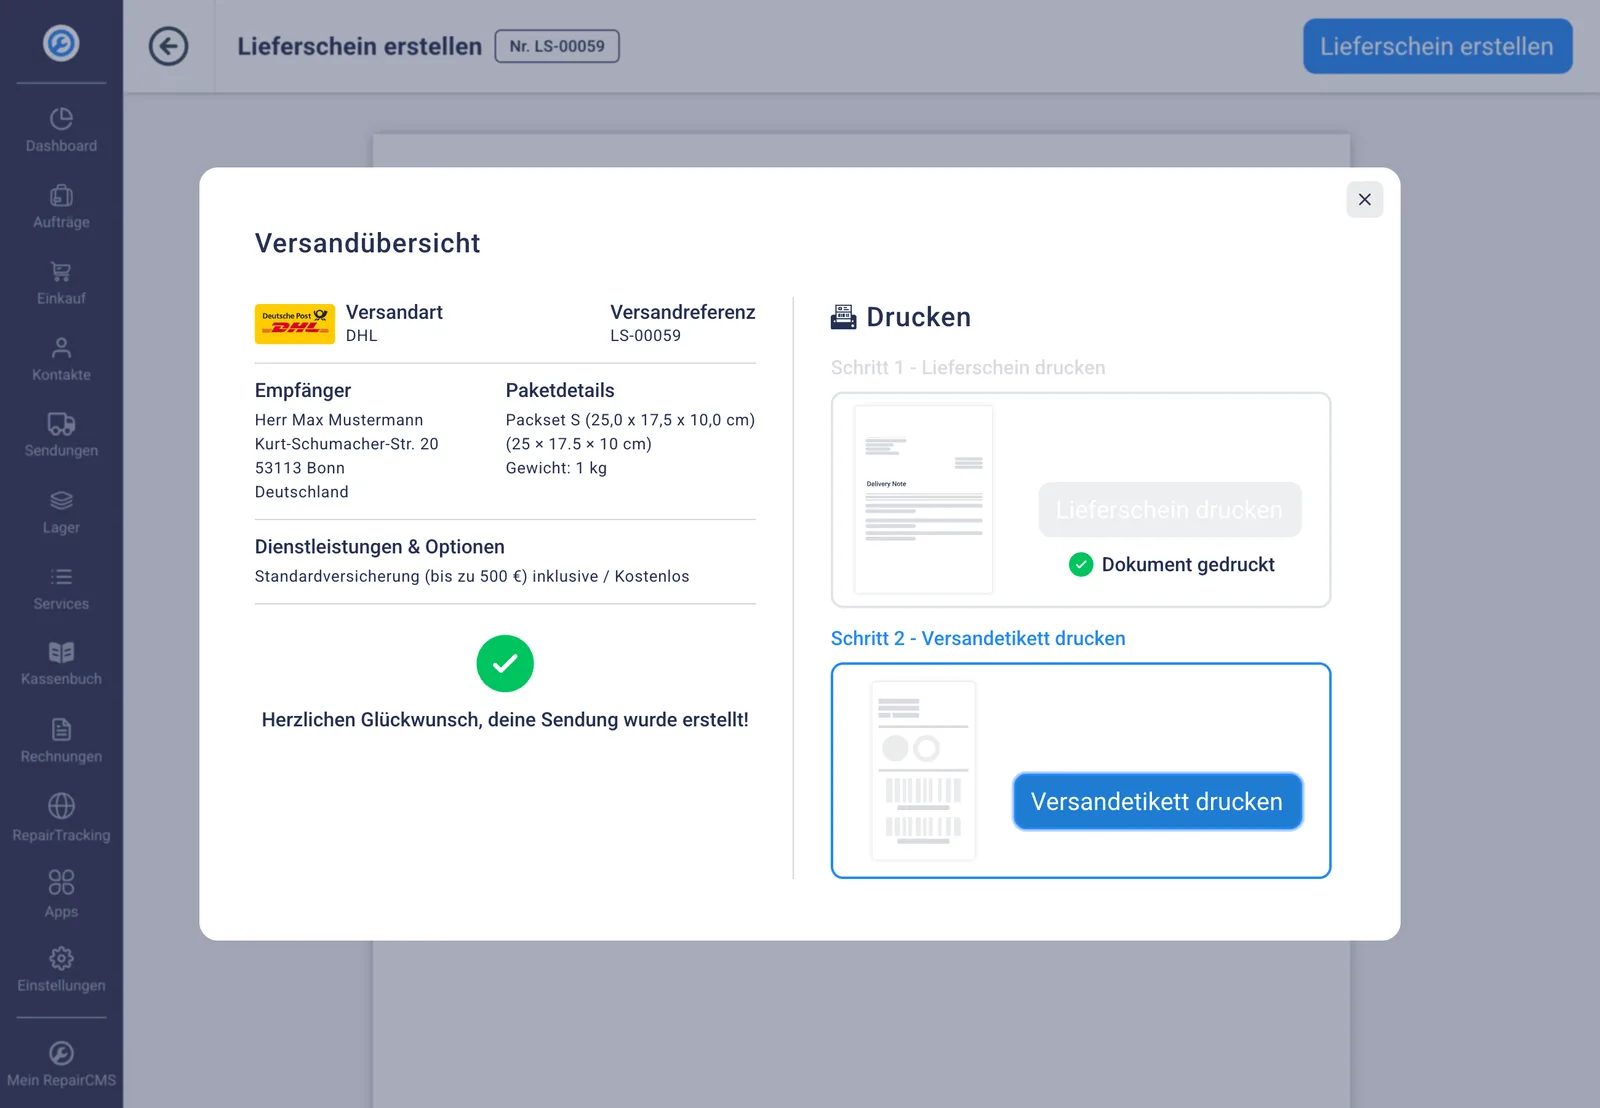1600x1108 pixels.
Task: Click address line Kurt-Schumacher-Str. 20
Action: (x=347, y=444)
